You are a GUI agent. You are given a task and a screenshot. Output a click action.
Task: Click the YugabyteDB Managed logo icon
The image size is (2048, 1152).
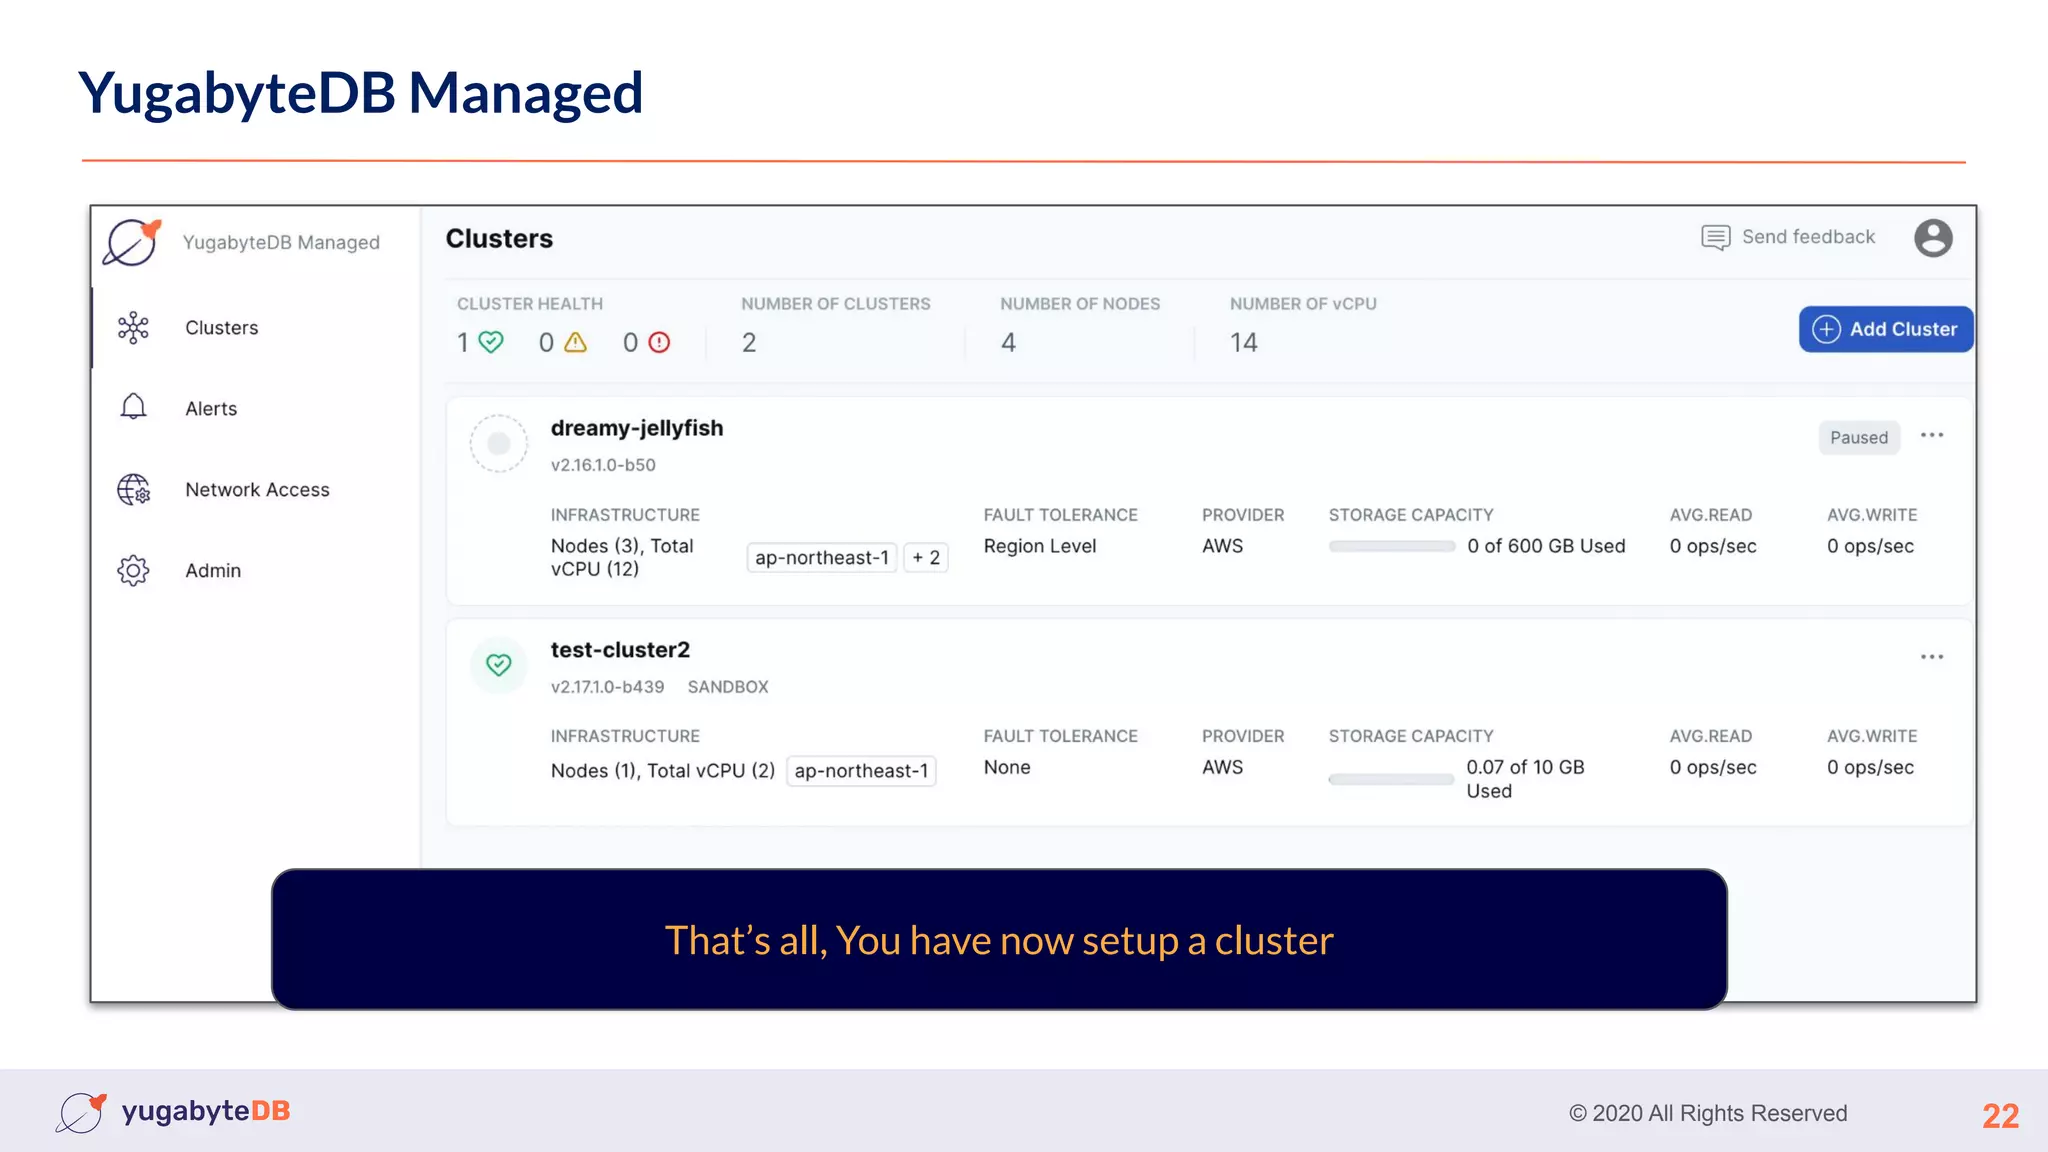(132, 243)
